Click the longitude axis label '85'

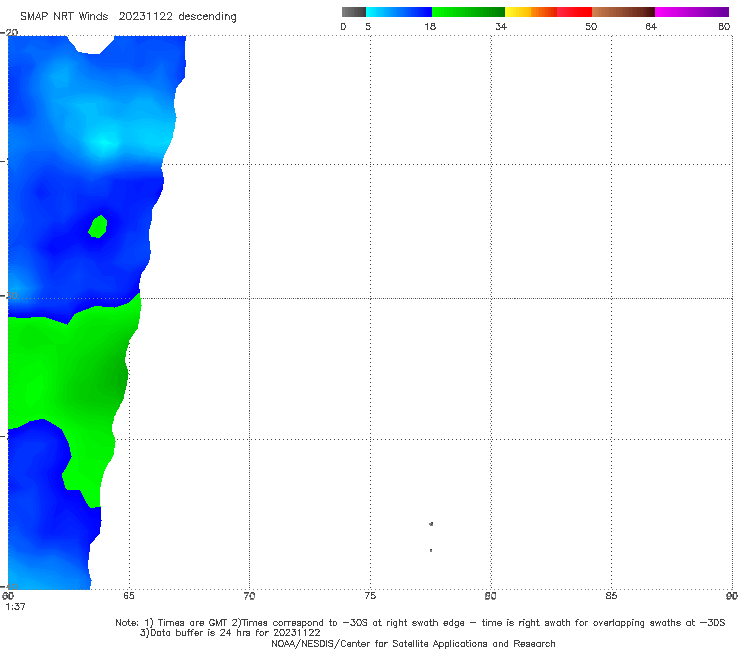[611, 596]
